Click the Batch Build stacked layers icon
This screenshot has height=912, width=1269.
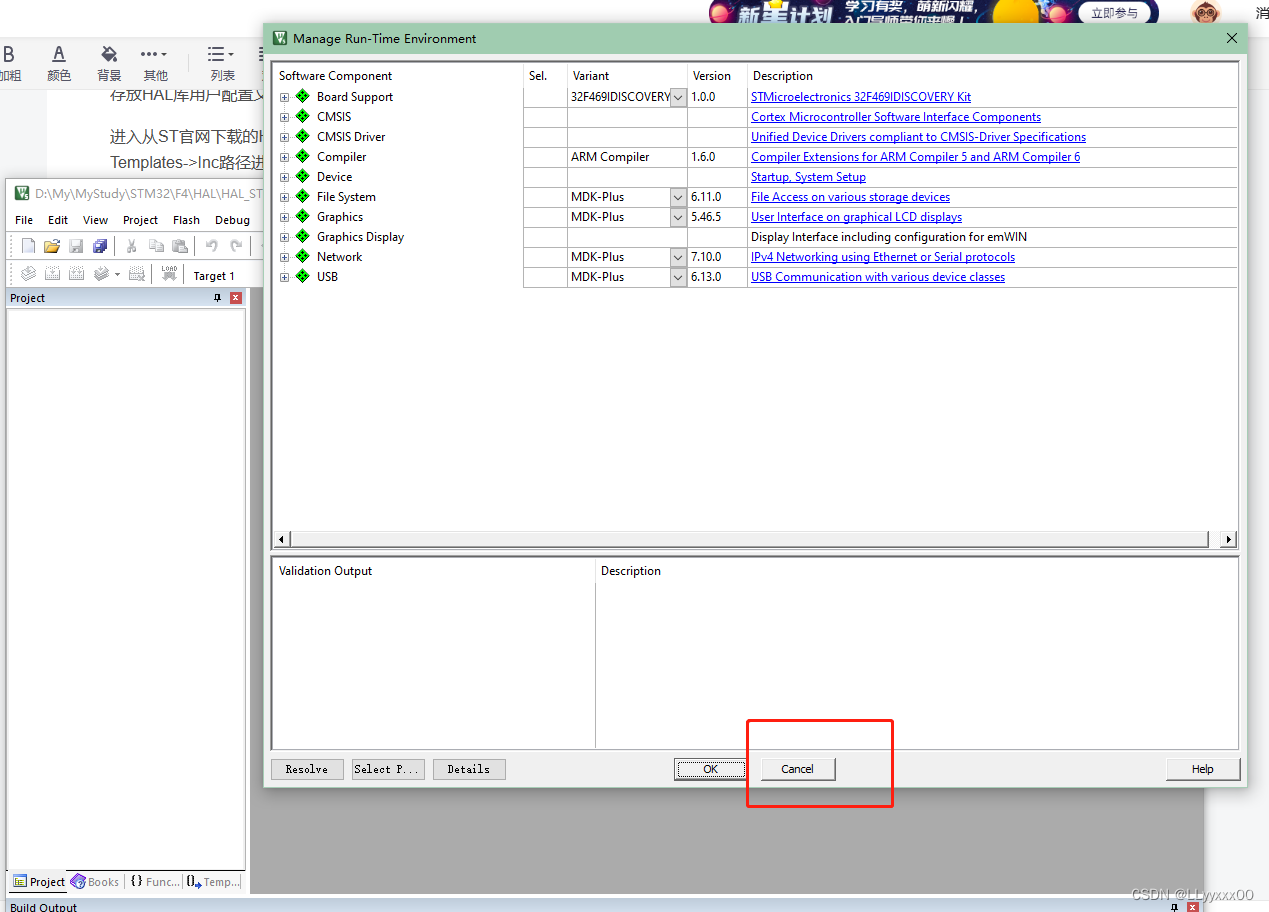pyautogui.click(x=102, y=274)
